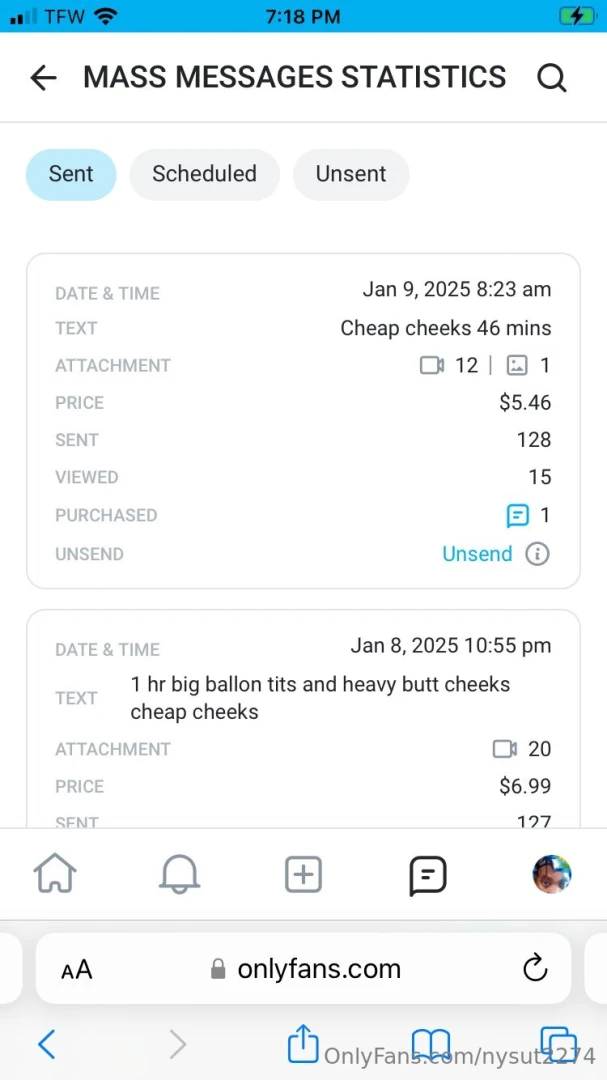
Task: Switch to the Unsent tab
Action: pos(350,174)
